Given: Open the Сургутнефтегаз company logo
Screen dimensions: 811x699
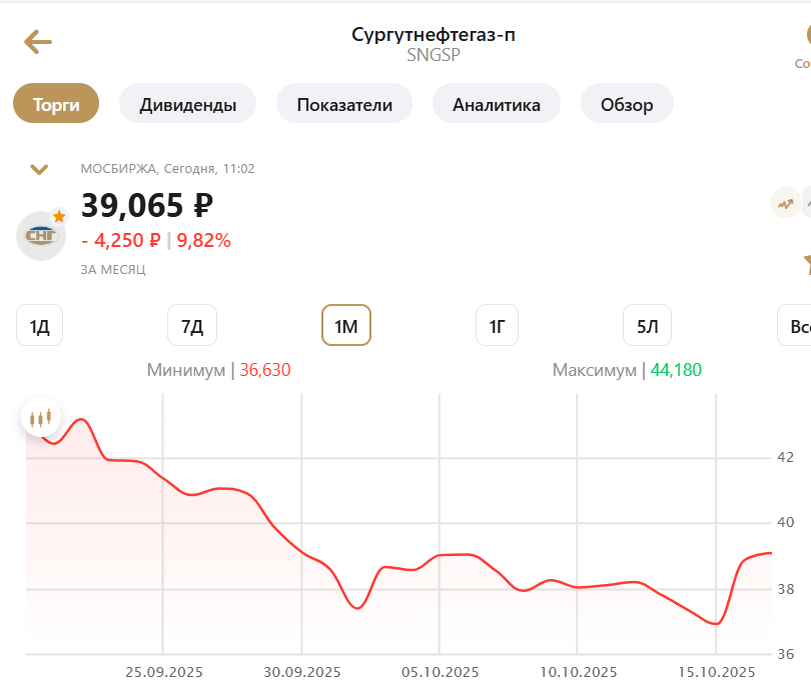Looking at the screenshot, I should pos(41,236).
